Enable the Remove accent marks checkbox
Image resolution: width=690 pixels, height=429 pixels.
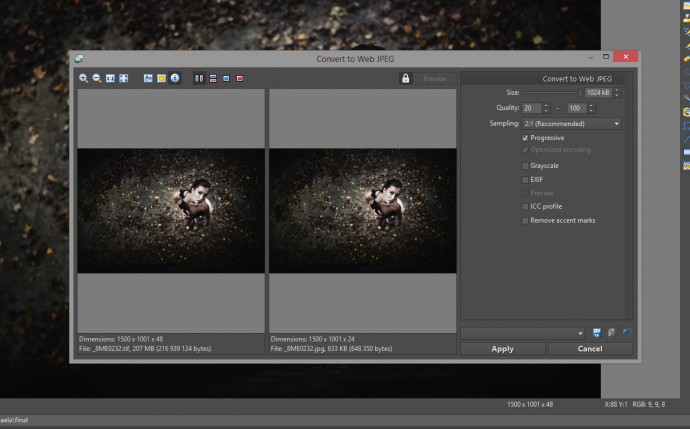tap(525, 220)
